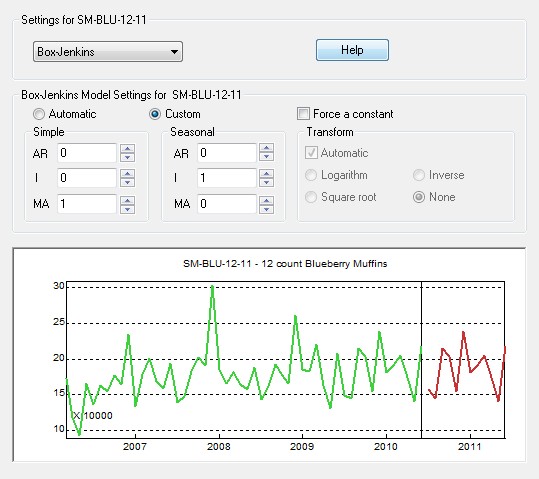Viewport: 539px width, 479px height.
Task: Click the Simple MA value field
Action: click(x=87, y=204)
